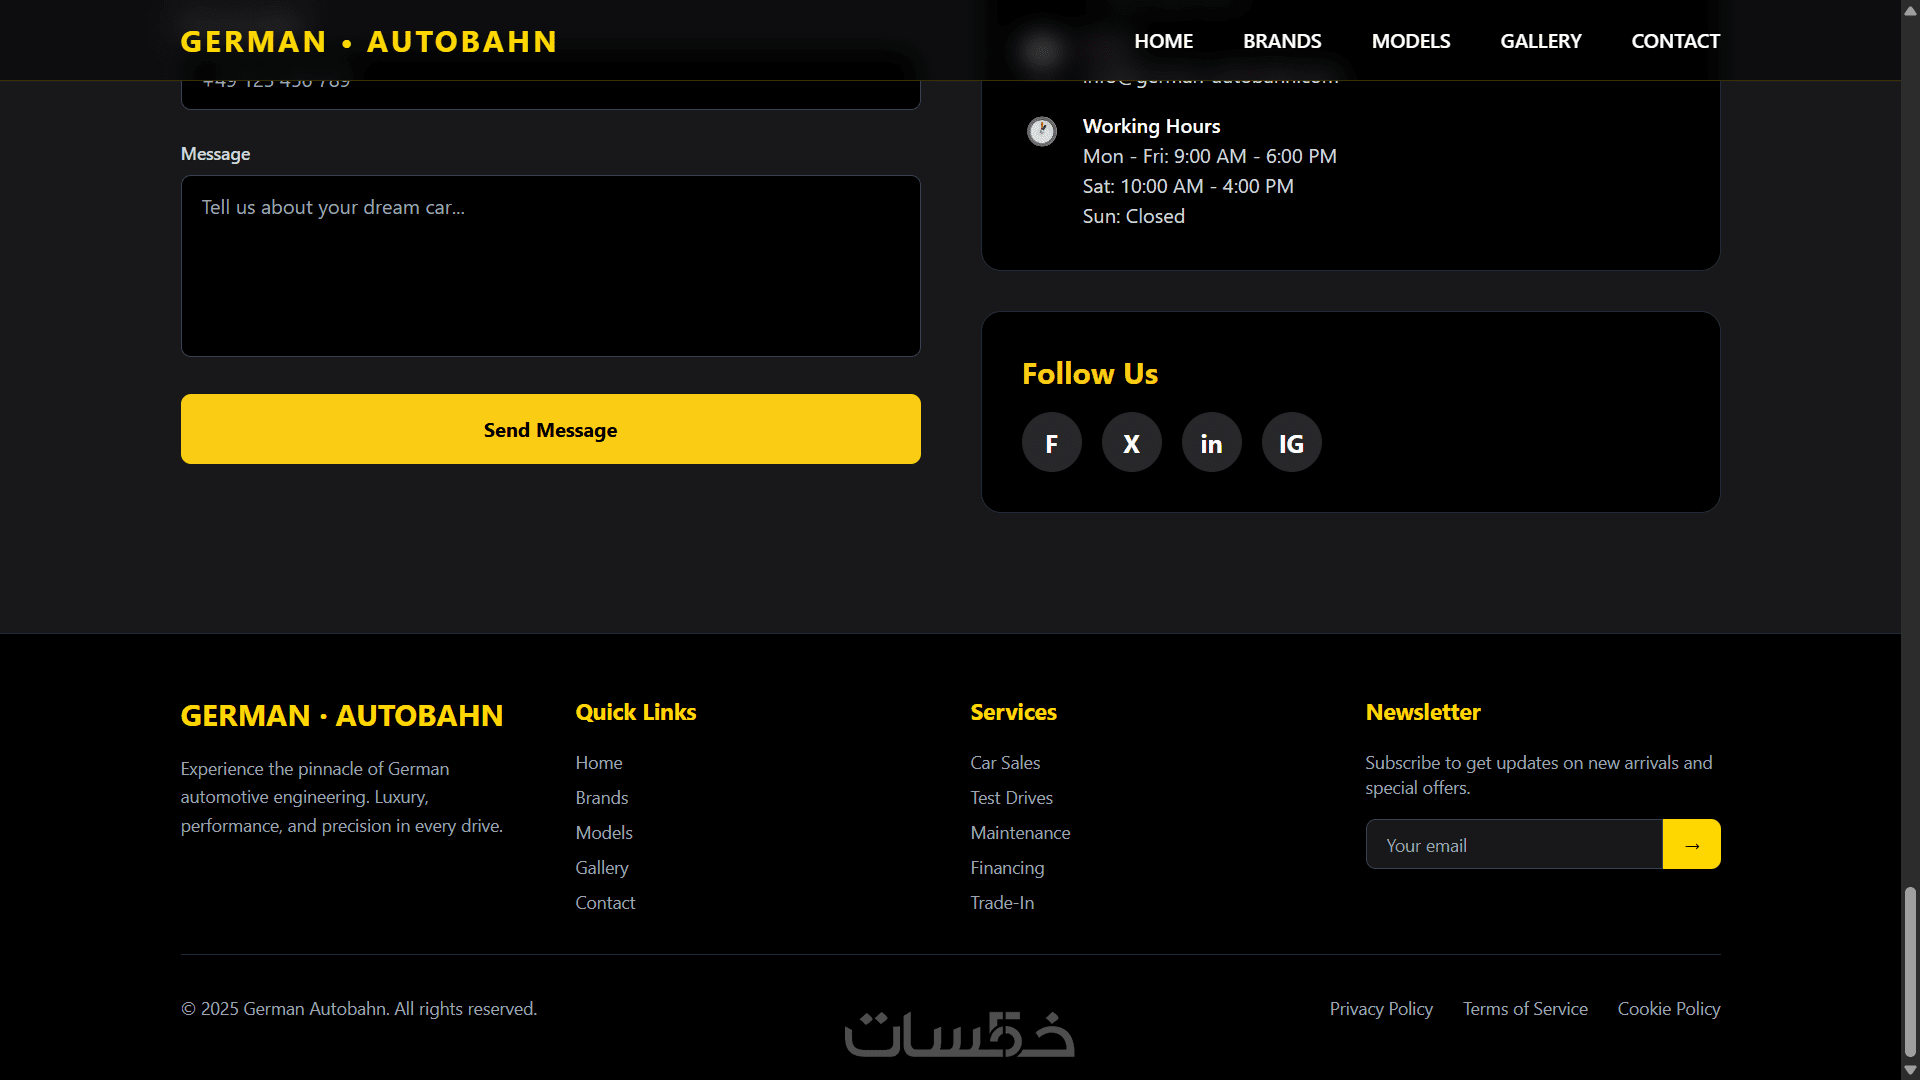Image resolution: width=1920 pixels, height=1080 pixels.
Task: Submit newsletter with yellow arrow button
Action: [x=1691, y=845]
